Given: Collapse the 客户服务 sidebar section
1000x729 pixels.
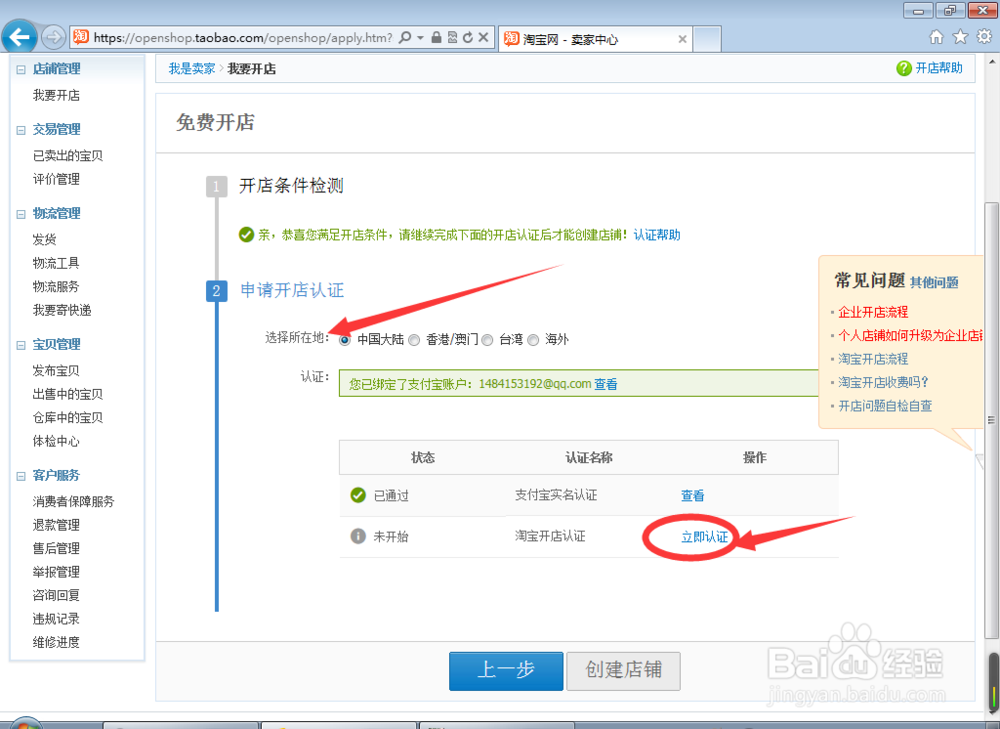Looking at the screenshot, I should (x=21, y=476).
